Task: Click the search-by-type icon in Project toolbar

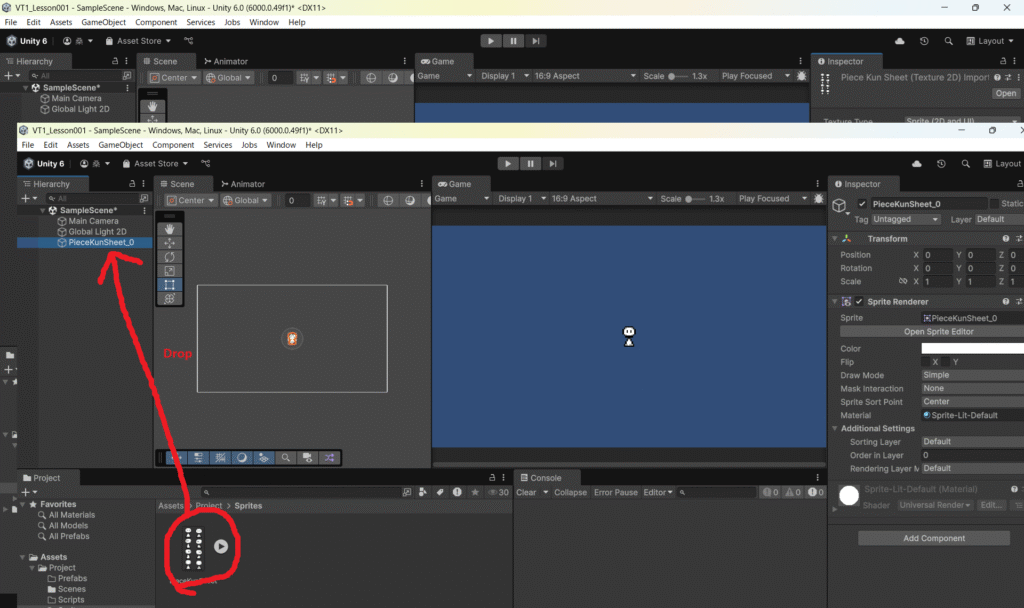Action: [x=423, y=492]
